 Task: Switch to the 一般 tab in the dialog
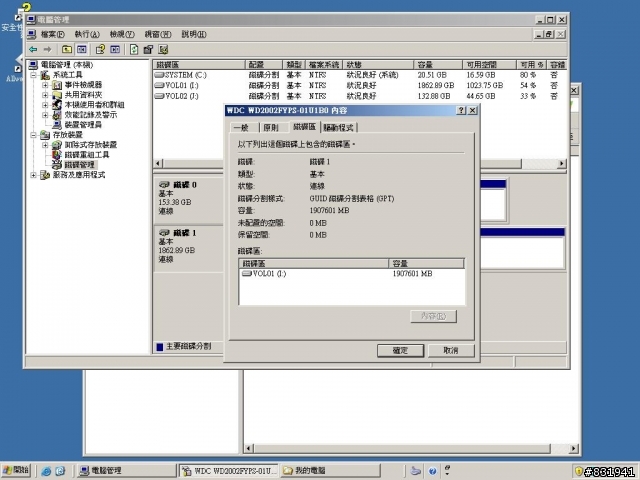242,128
